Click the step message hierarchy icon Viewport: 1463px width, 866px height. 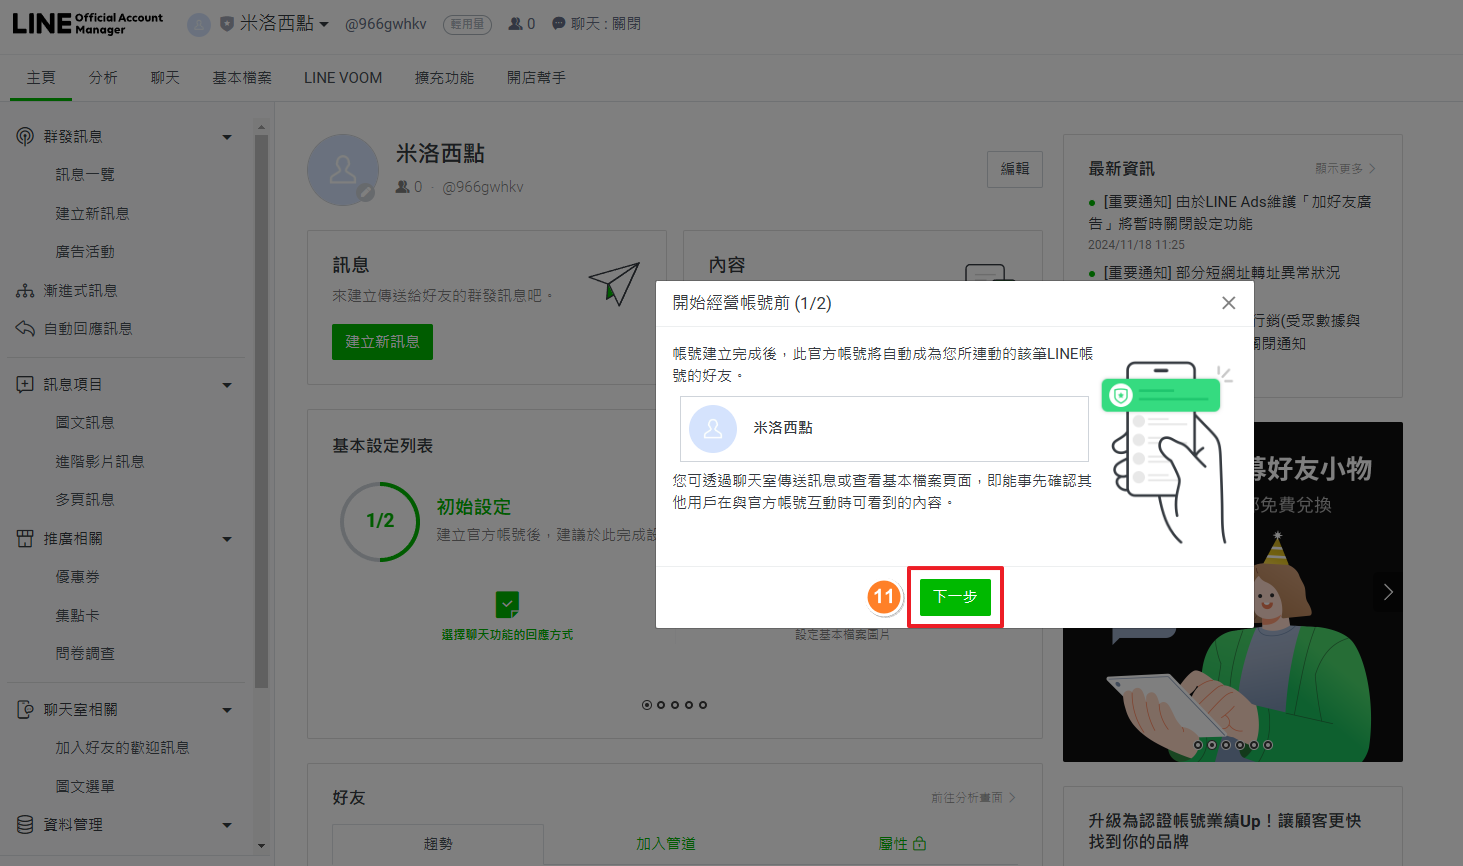[25, 291]
